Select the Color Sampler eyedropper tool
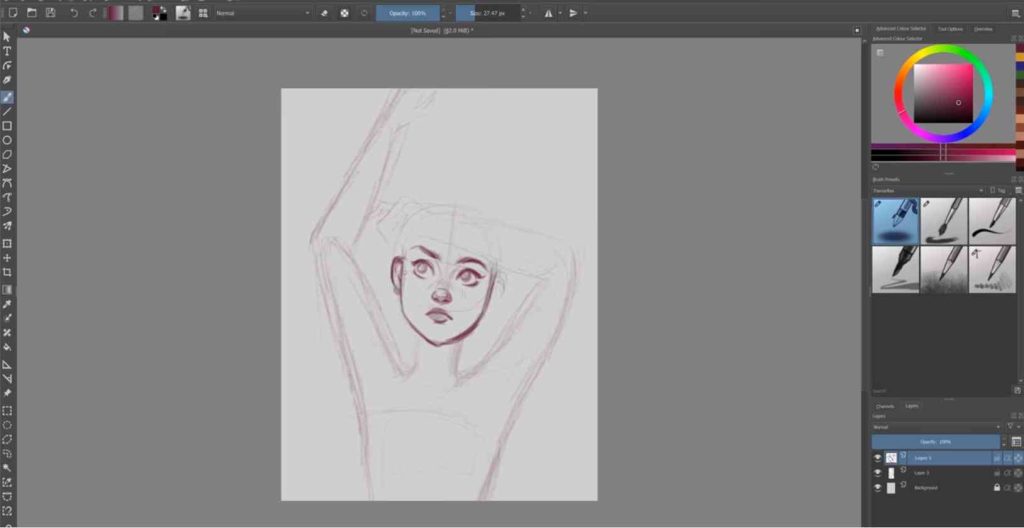This screenshot has height=528, width=1024. coord(7,304)
